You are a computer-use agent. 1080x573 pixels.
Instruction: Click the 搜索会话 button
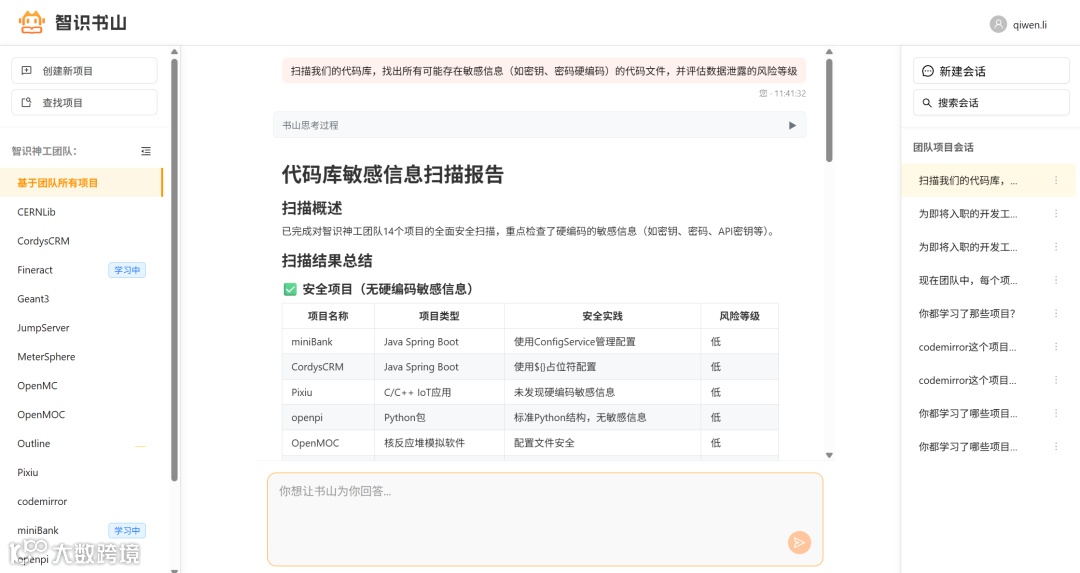(x=991, y=103)
